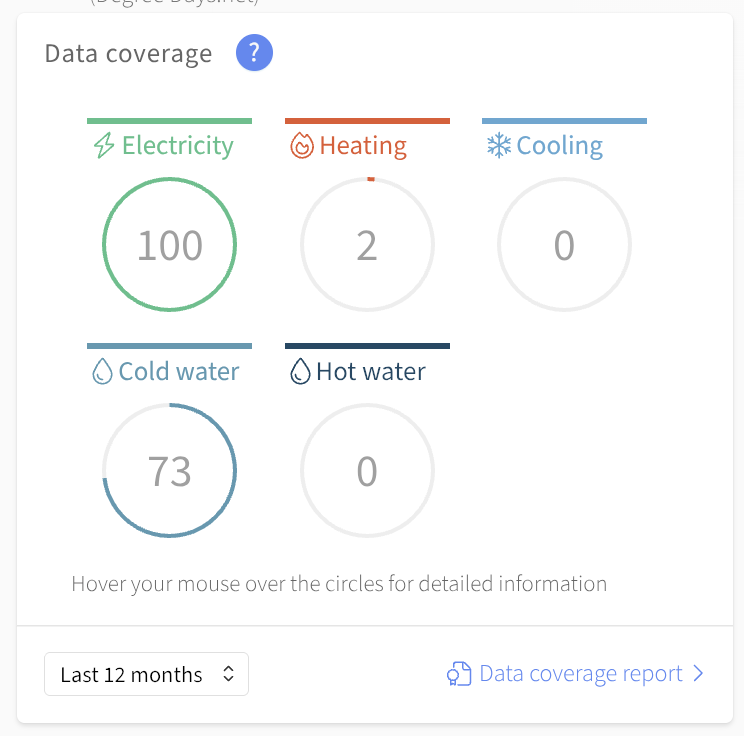Click the Electricity lightning bolt icon

pos(104,145)
